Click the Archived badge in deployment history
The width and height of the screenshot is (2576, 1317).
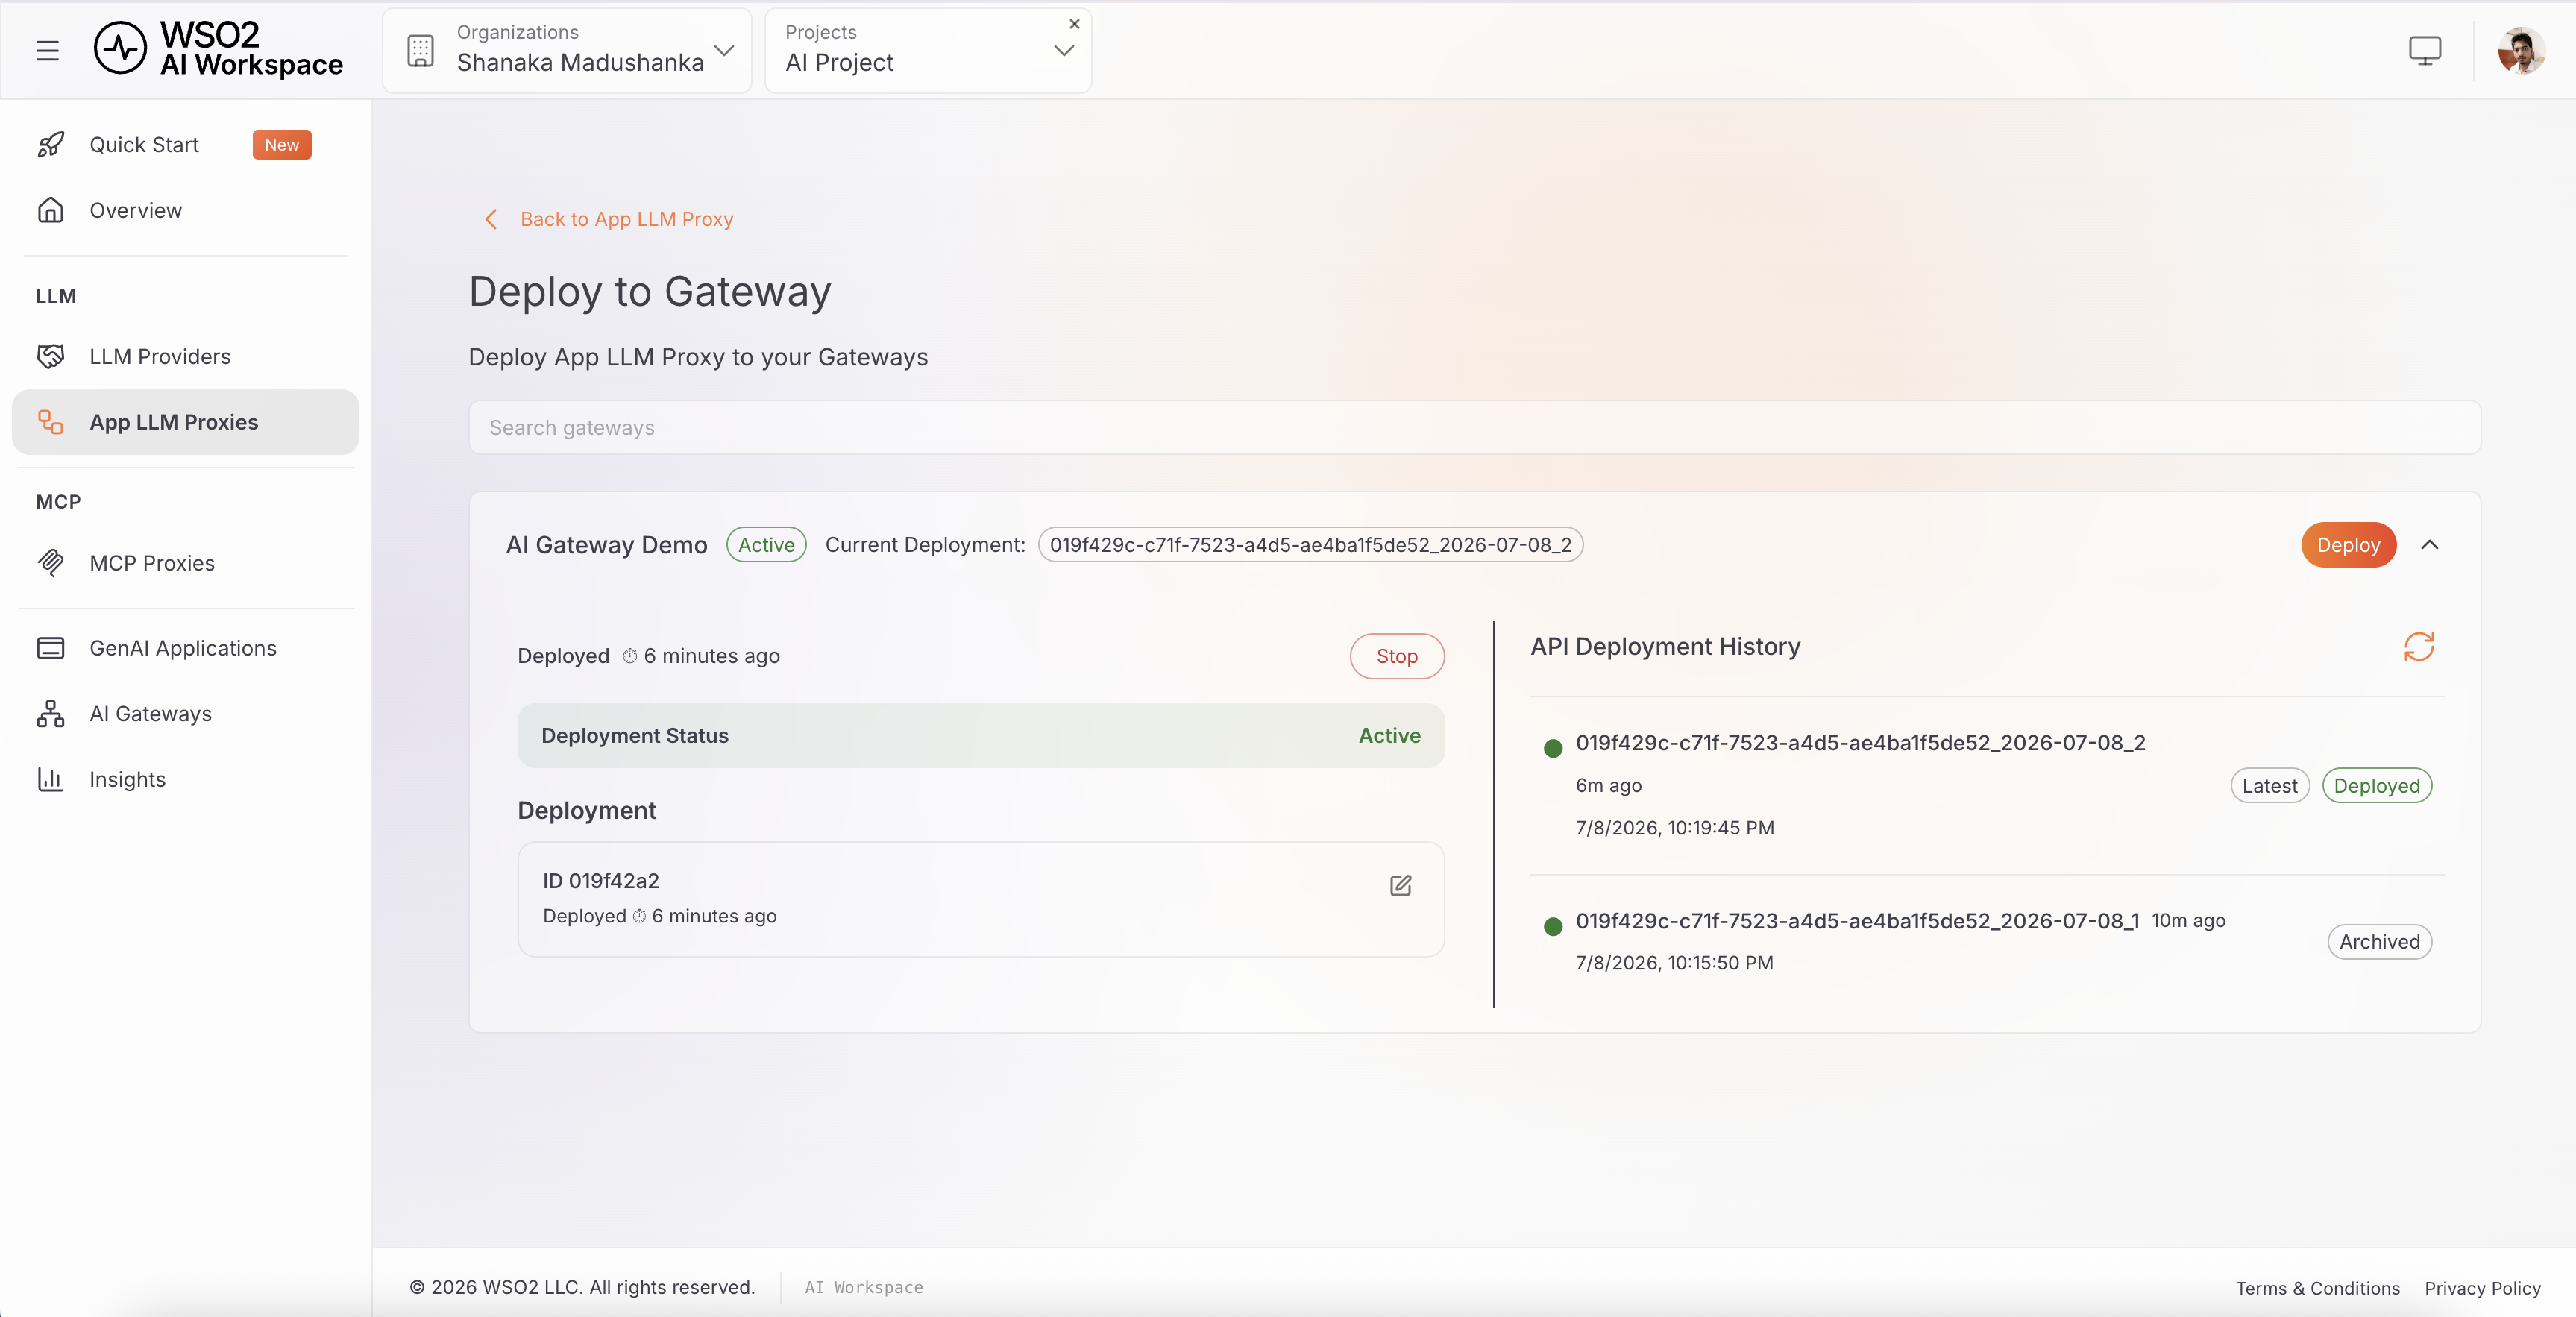(2379, 942)
